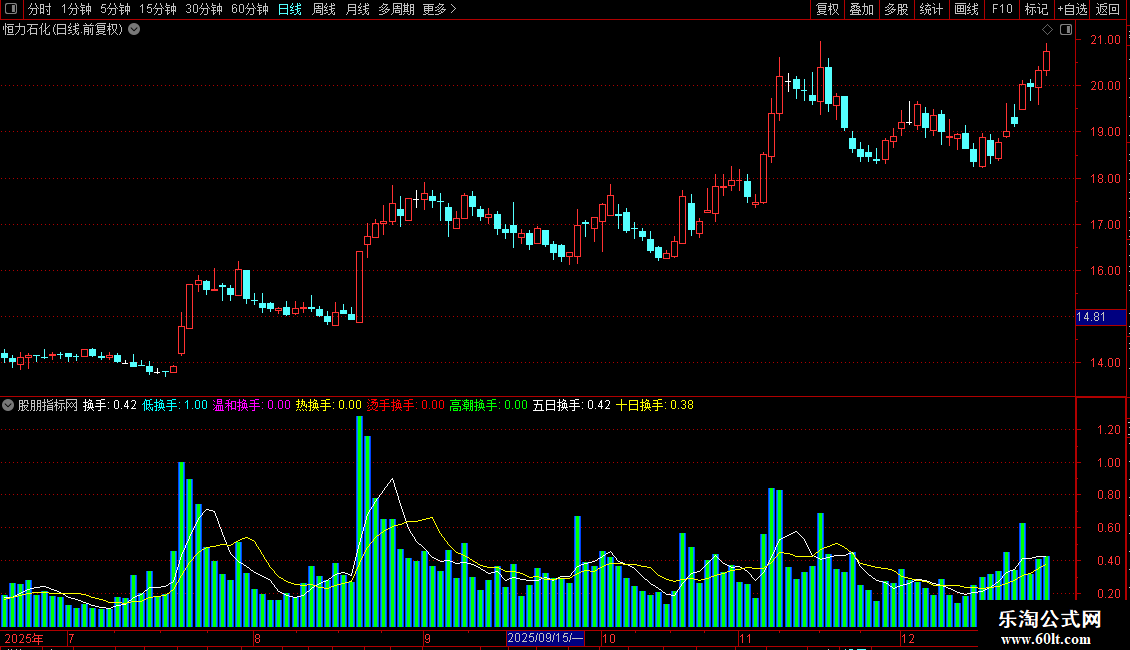The width and height of the screenshot is (1130, 650).
Task: Open the 画线 drawing tools
Action: (x=966, y=9)
